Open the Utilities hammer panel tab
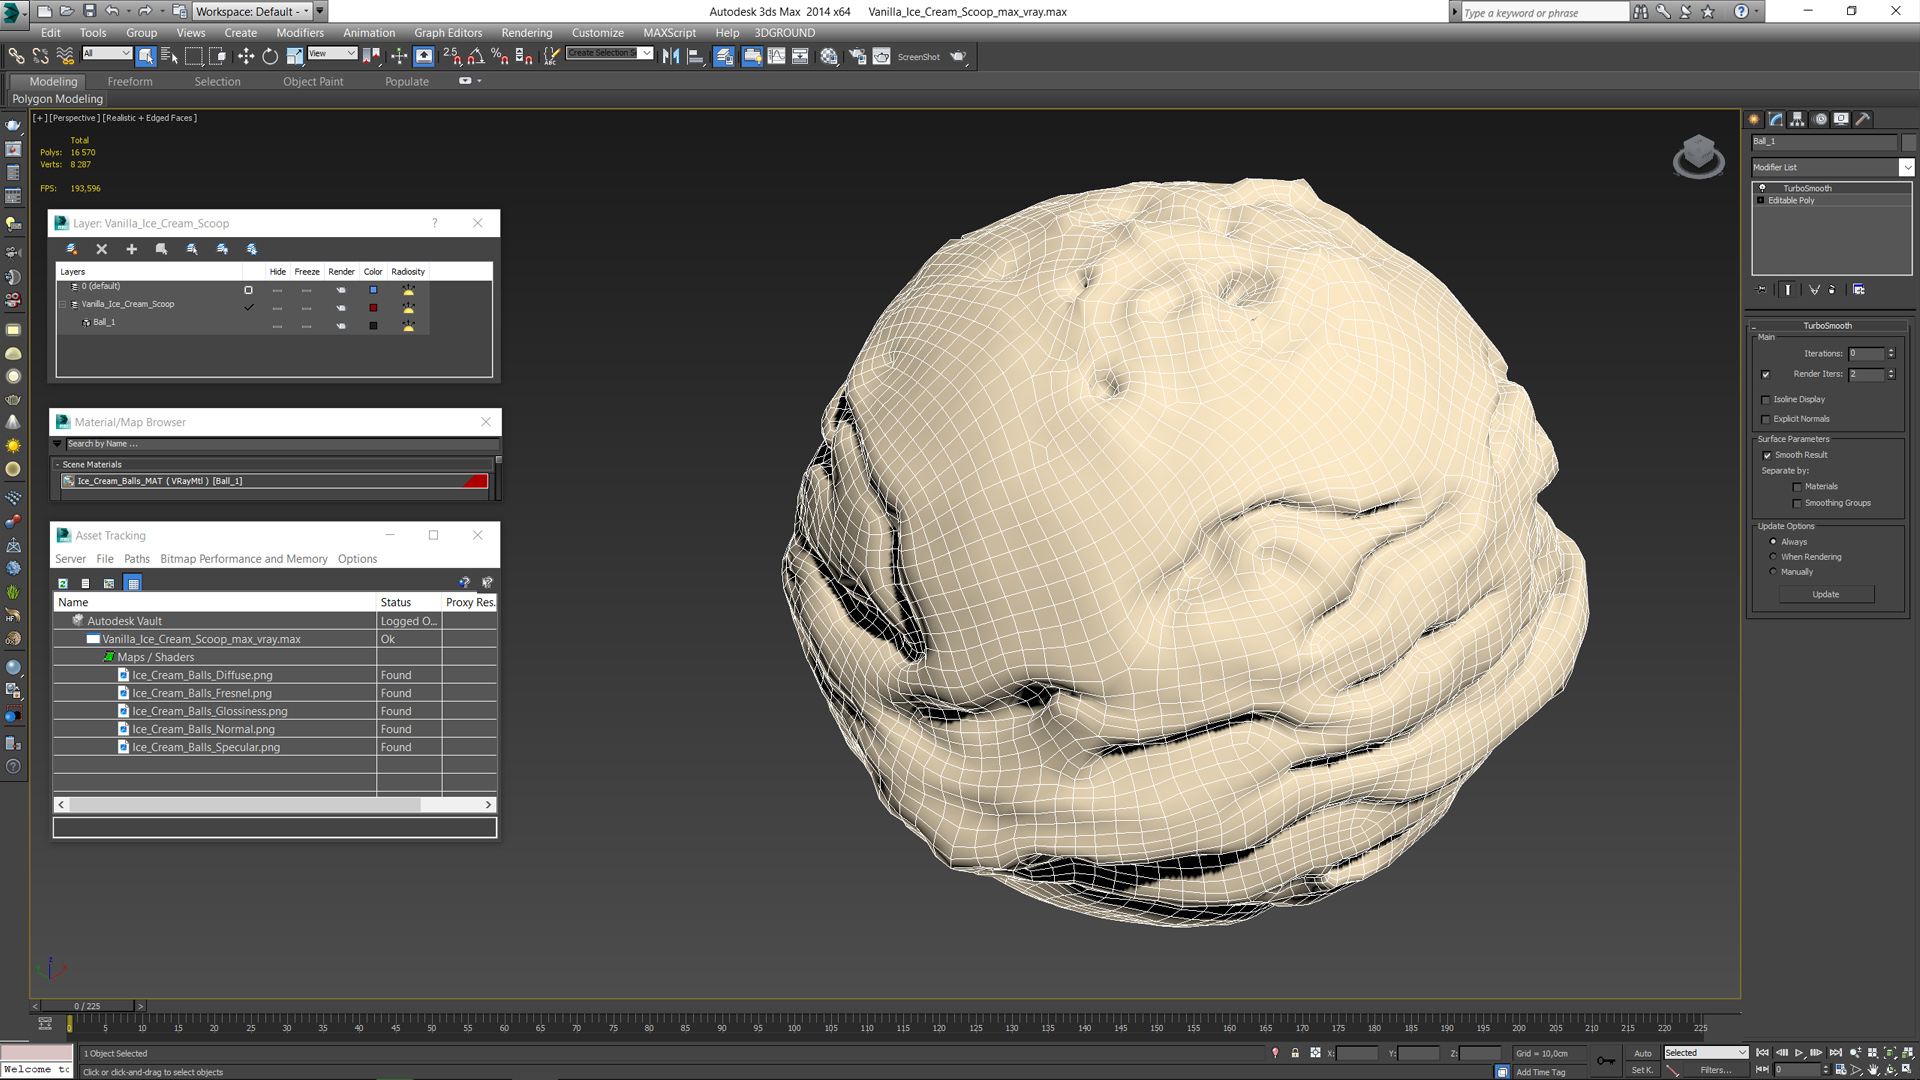Screen dimensions: 1920x1080 [1863, 119]
